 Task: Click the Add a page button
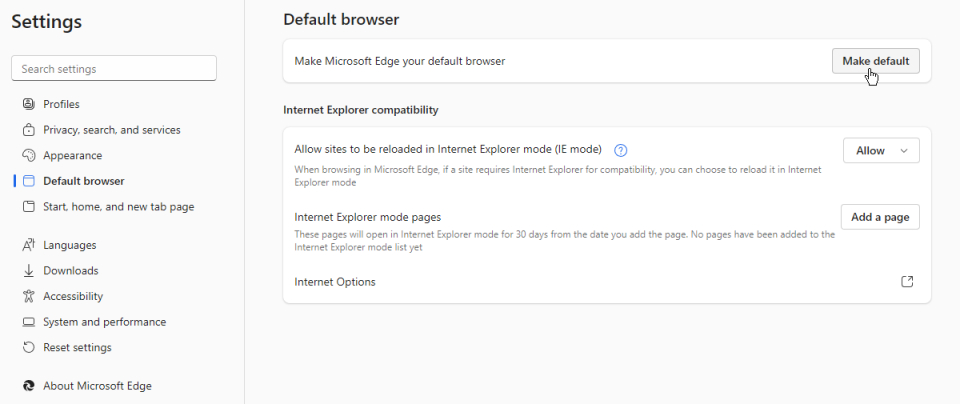(x=879, y=217)
